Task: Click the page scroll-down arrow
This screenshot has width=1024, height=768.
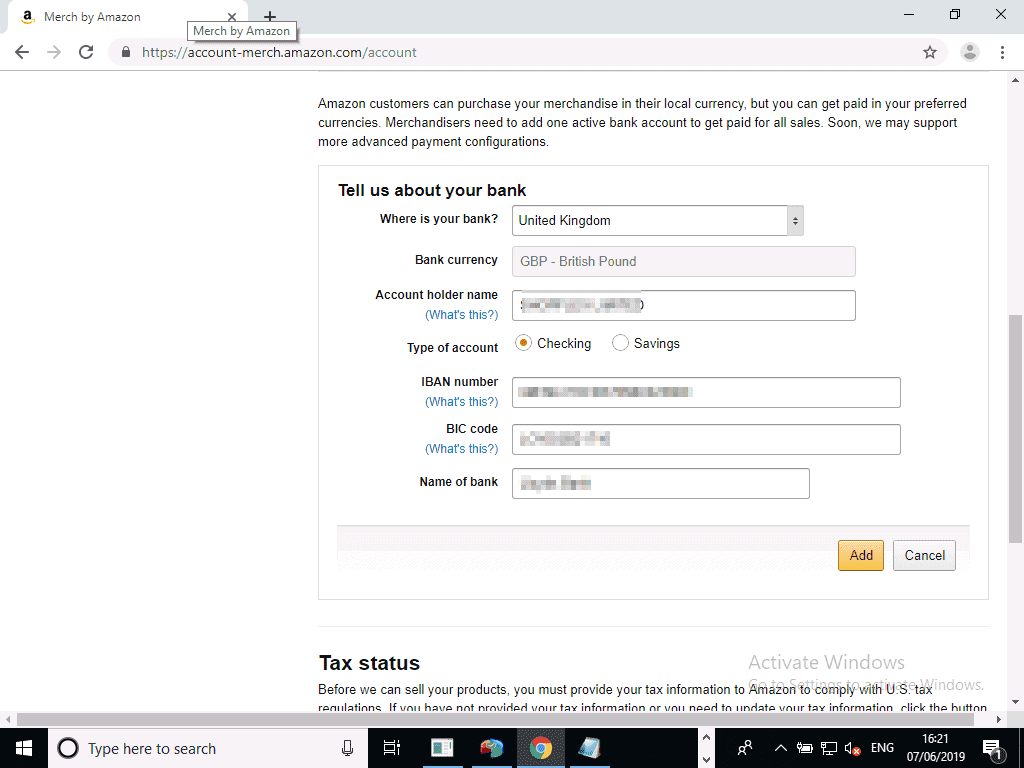Action: coord(1016,703)
